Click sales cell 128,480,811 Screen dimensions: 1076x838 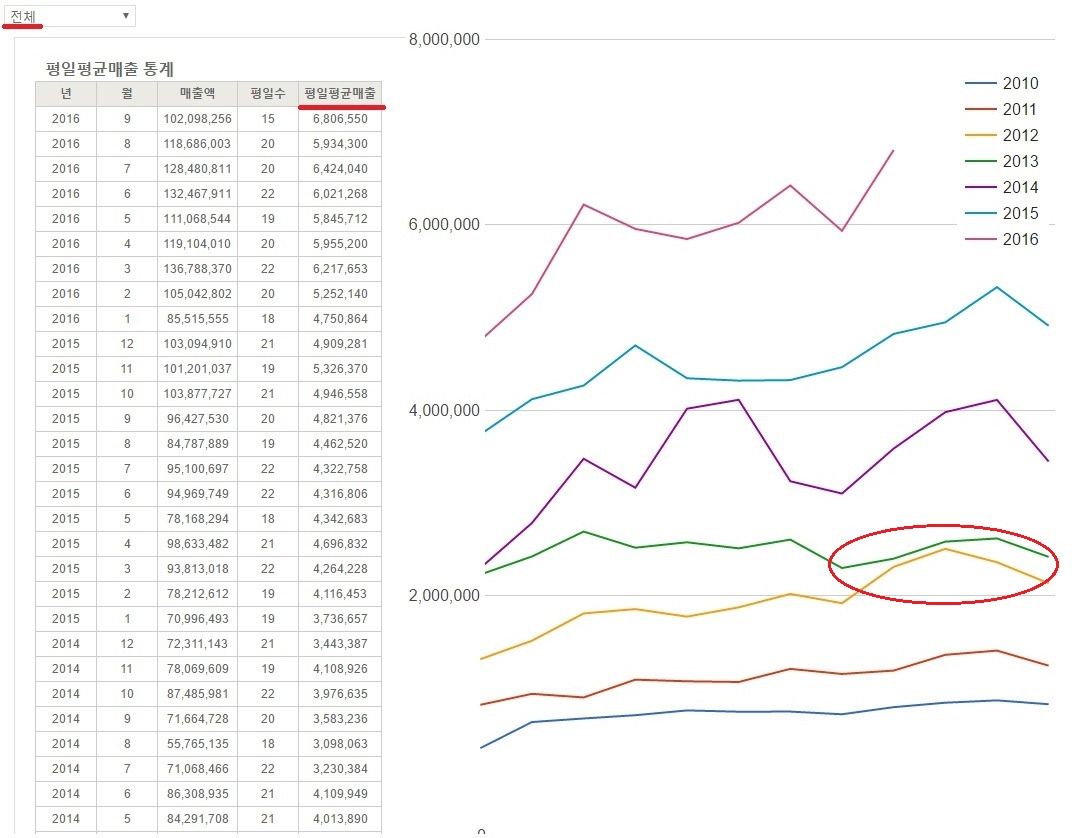coord(198,169)
